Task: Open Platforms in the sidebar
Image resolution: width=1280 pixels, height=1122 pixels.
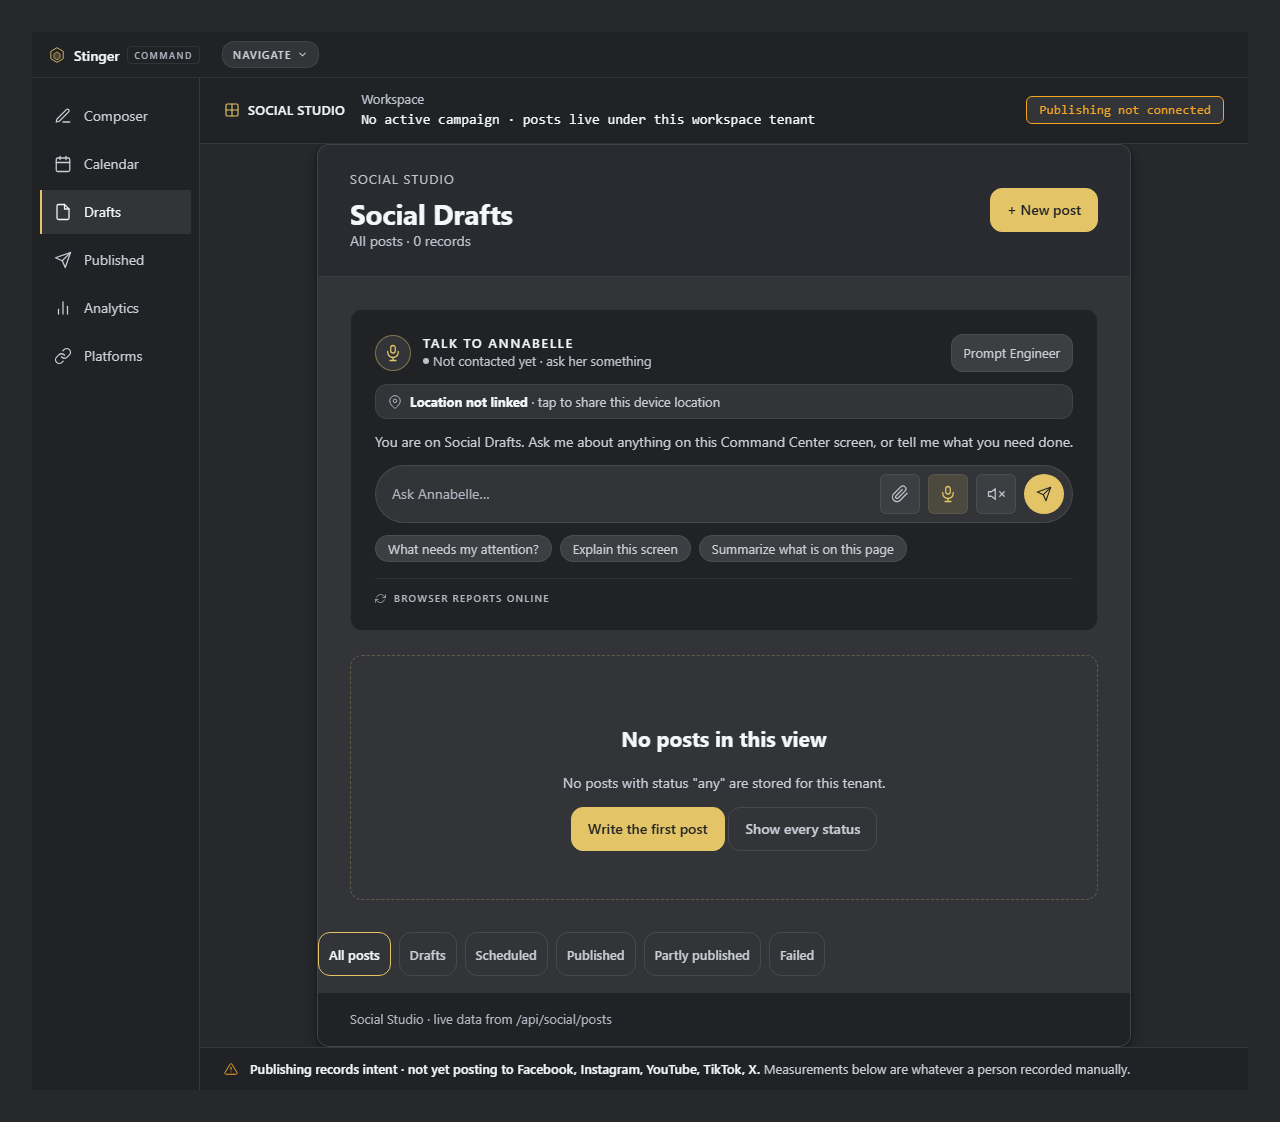Action: click(x=116, y=356)
